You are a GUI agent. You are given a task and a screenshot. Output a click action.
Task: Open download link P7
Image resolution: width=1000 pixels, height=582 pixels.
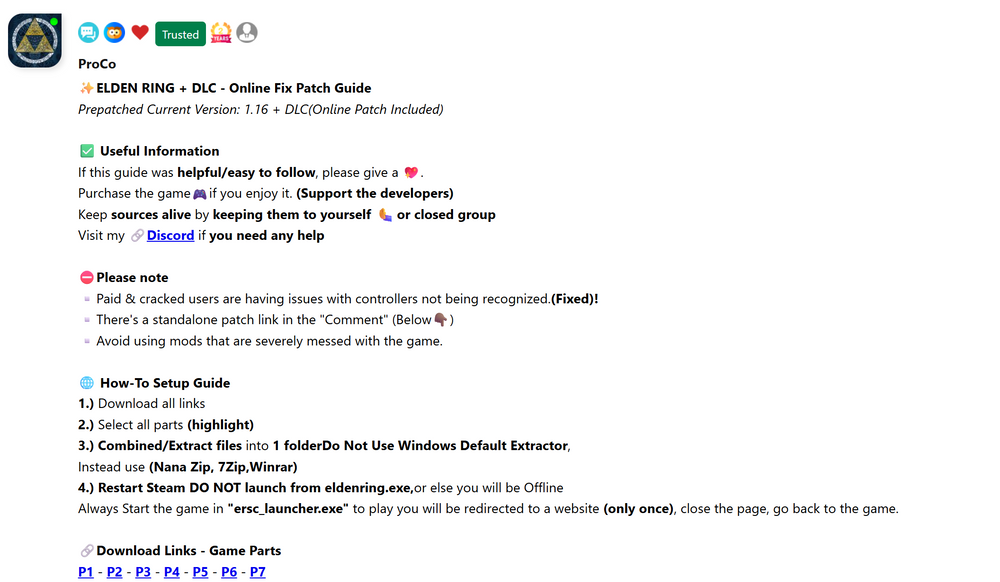coord(258,572)
